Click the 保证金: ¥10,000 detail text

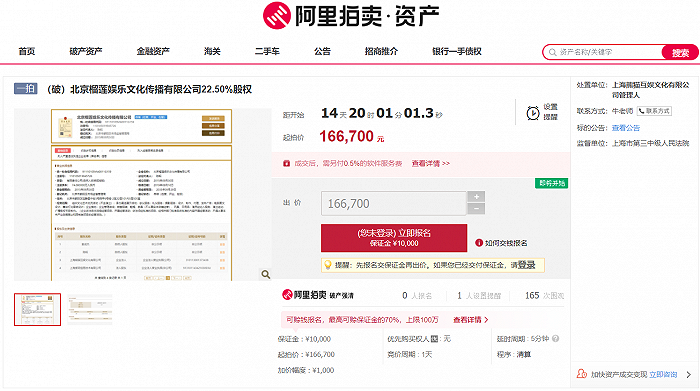(304, 339)
